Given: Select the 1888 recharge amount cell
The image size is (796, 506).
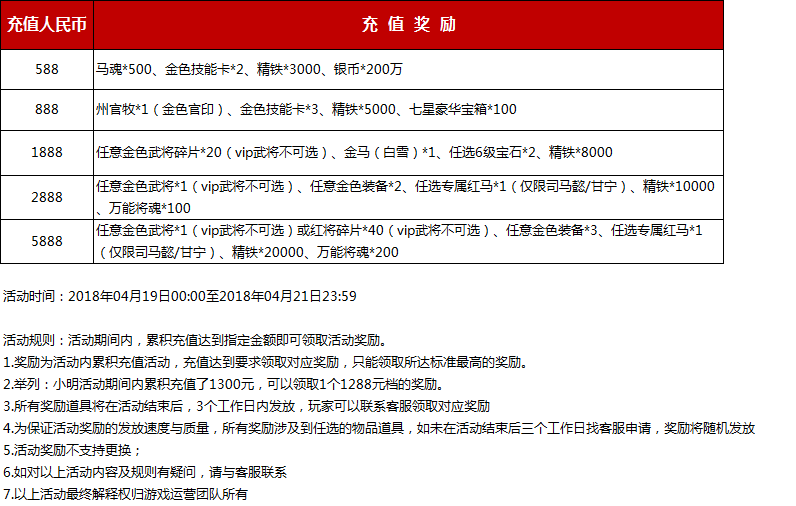Looking at the screenshot, I should click(47, 153).
